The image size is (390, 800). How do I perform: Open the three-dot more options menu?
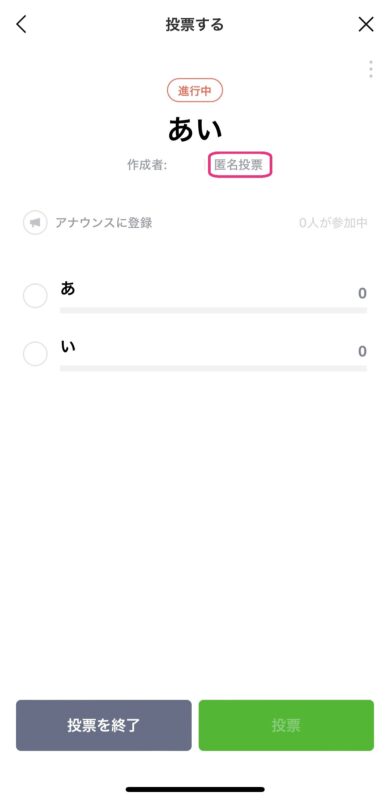click(x=371, y=69)
